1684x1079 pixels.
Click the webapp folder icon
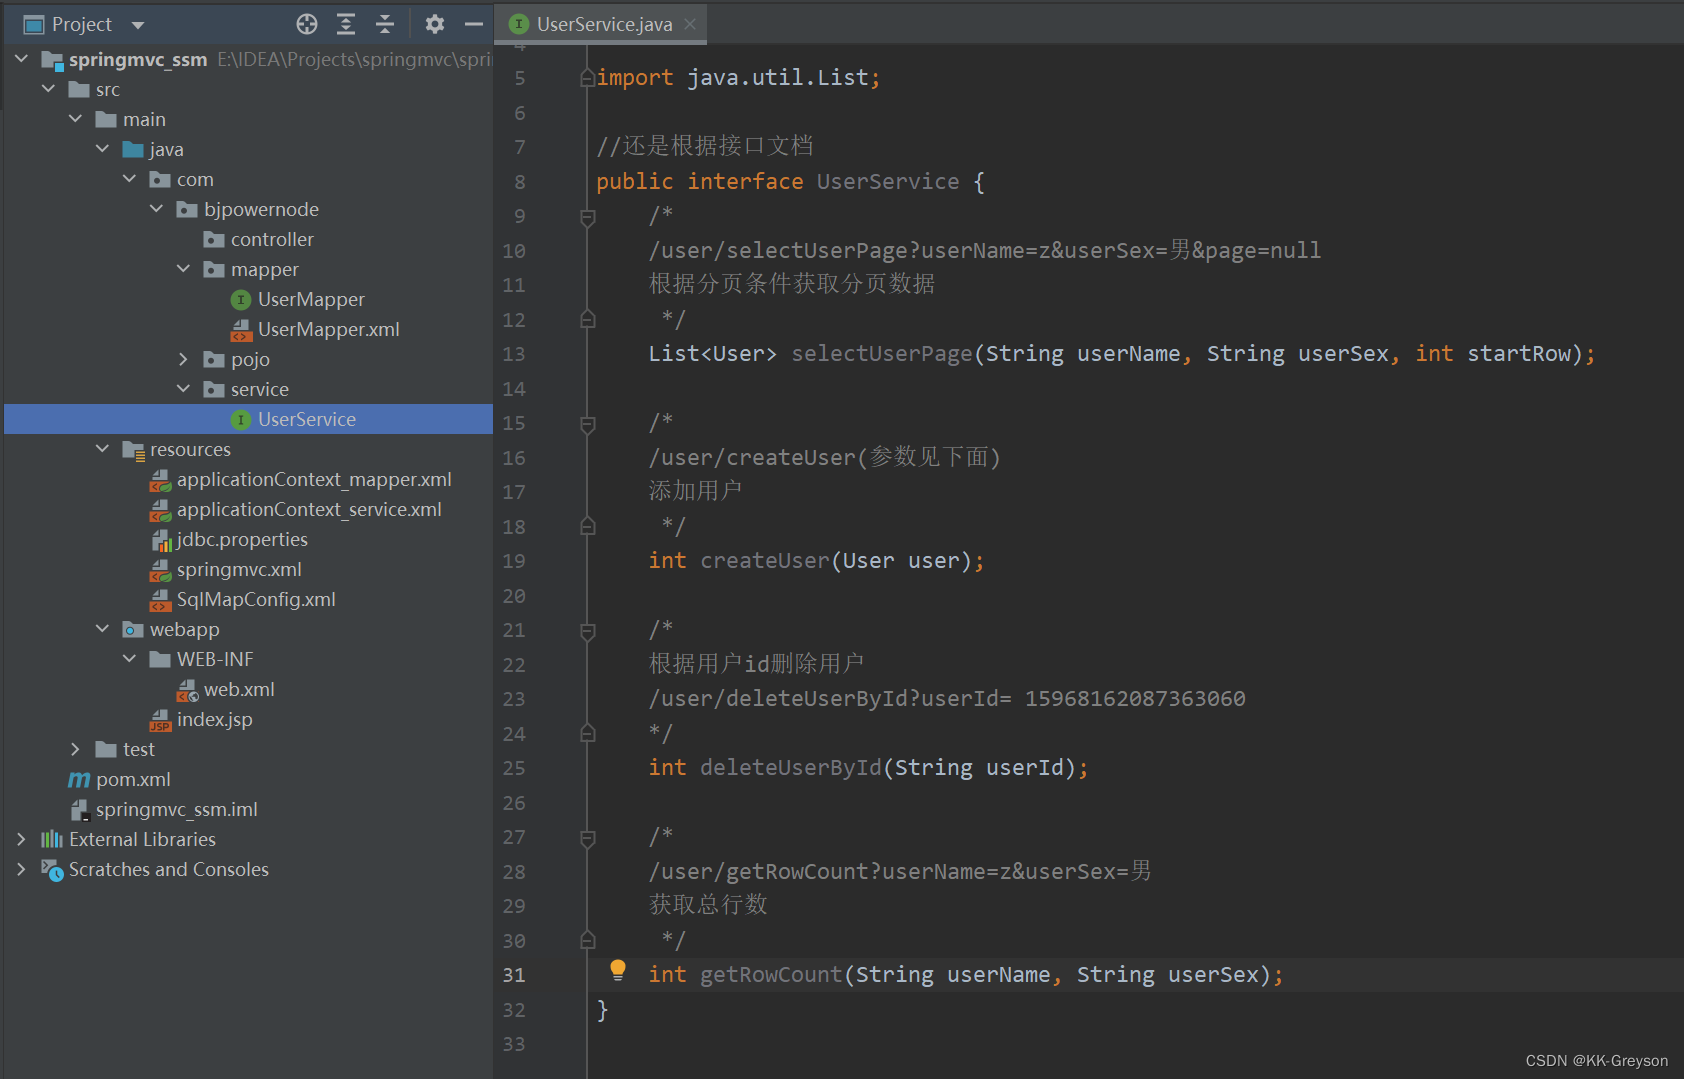pos(133,629)
